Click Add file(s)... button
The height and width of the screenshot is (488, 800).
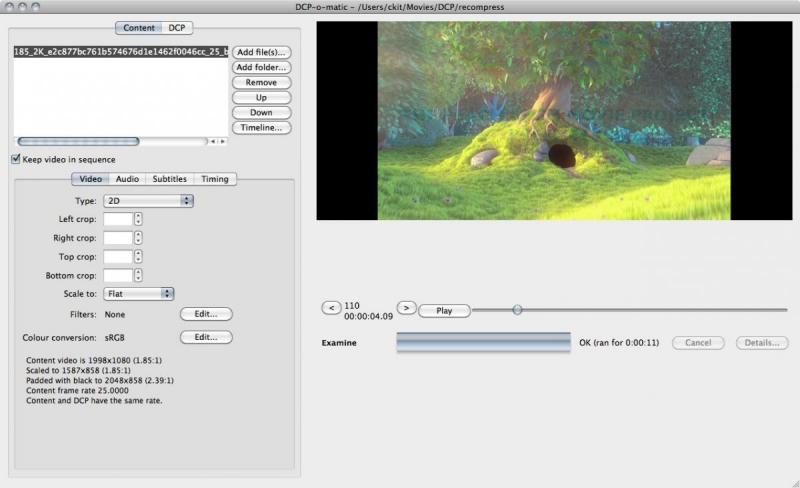261,52
